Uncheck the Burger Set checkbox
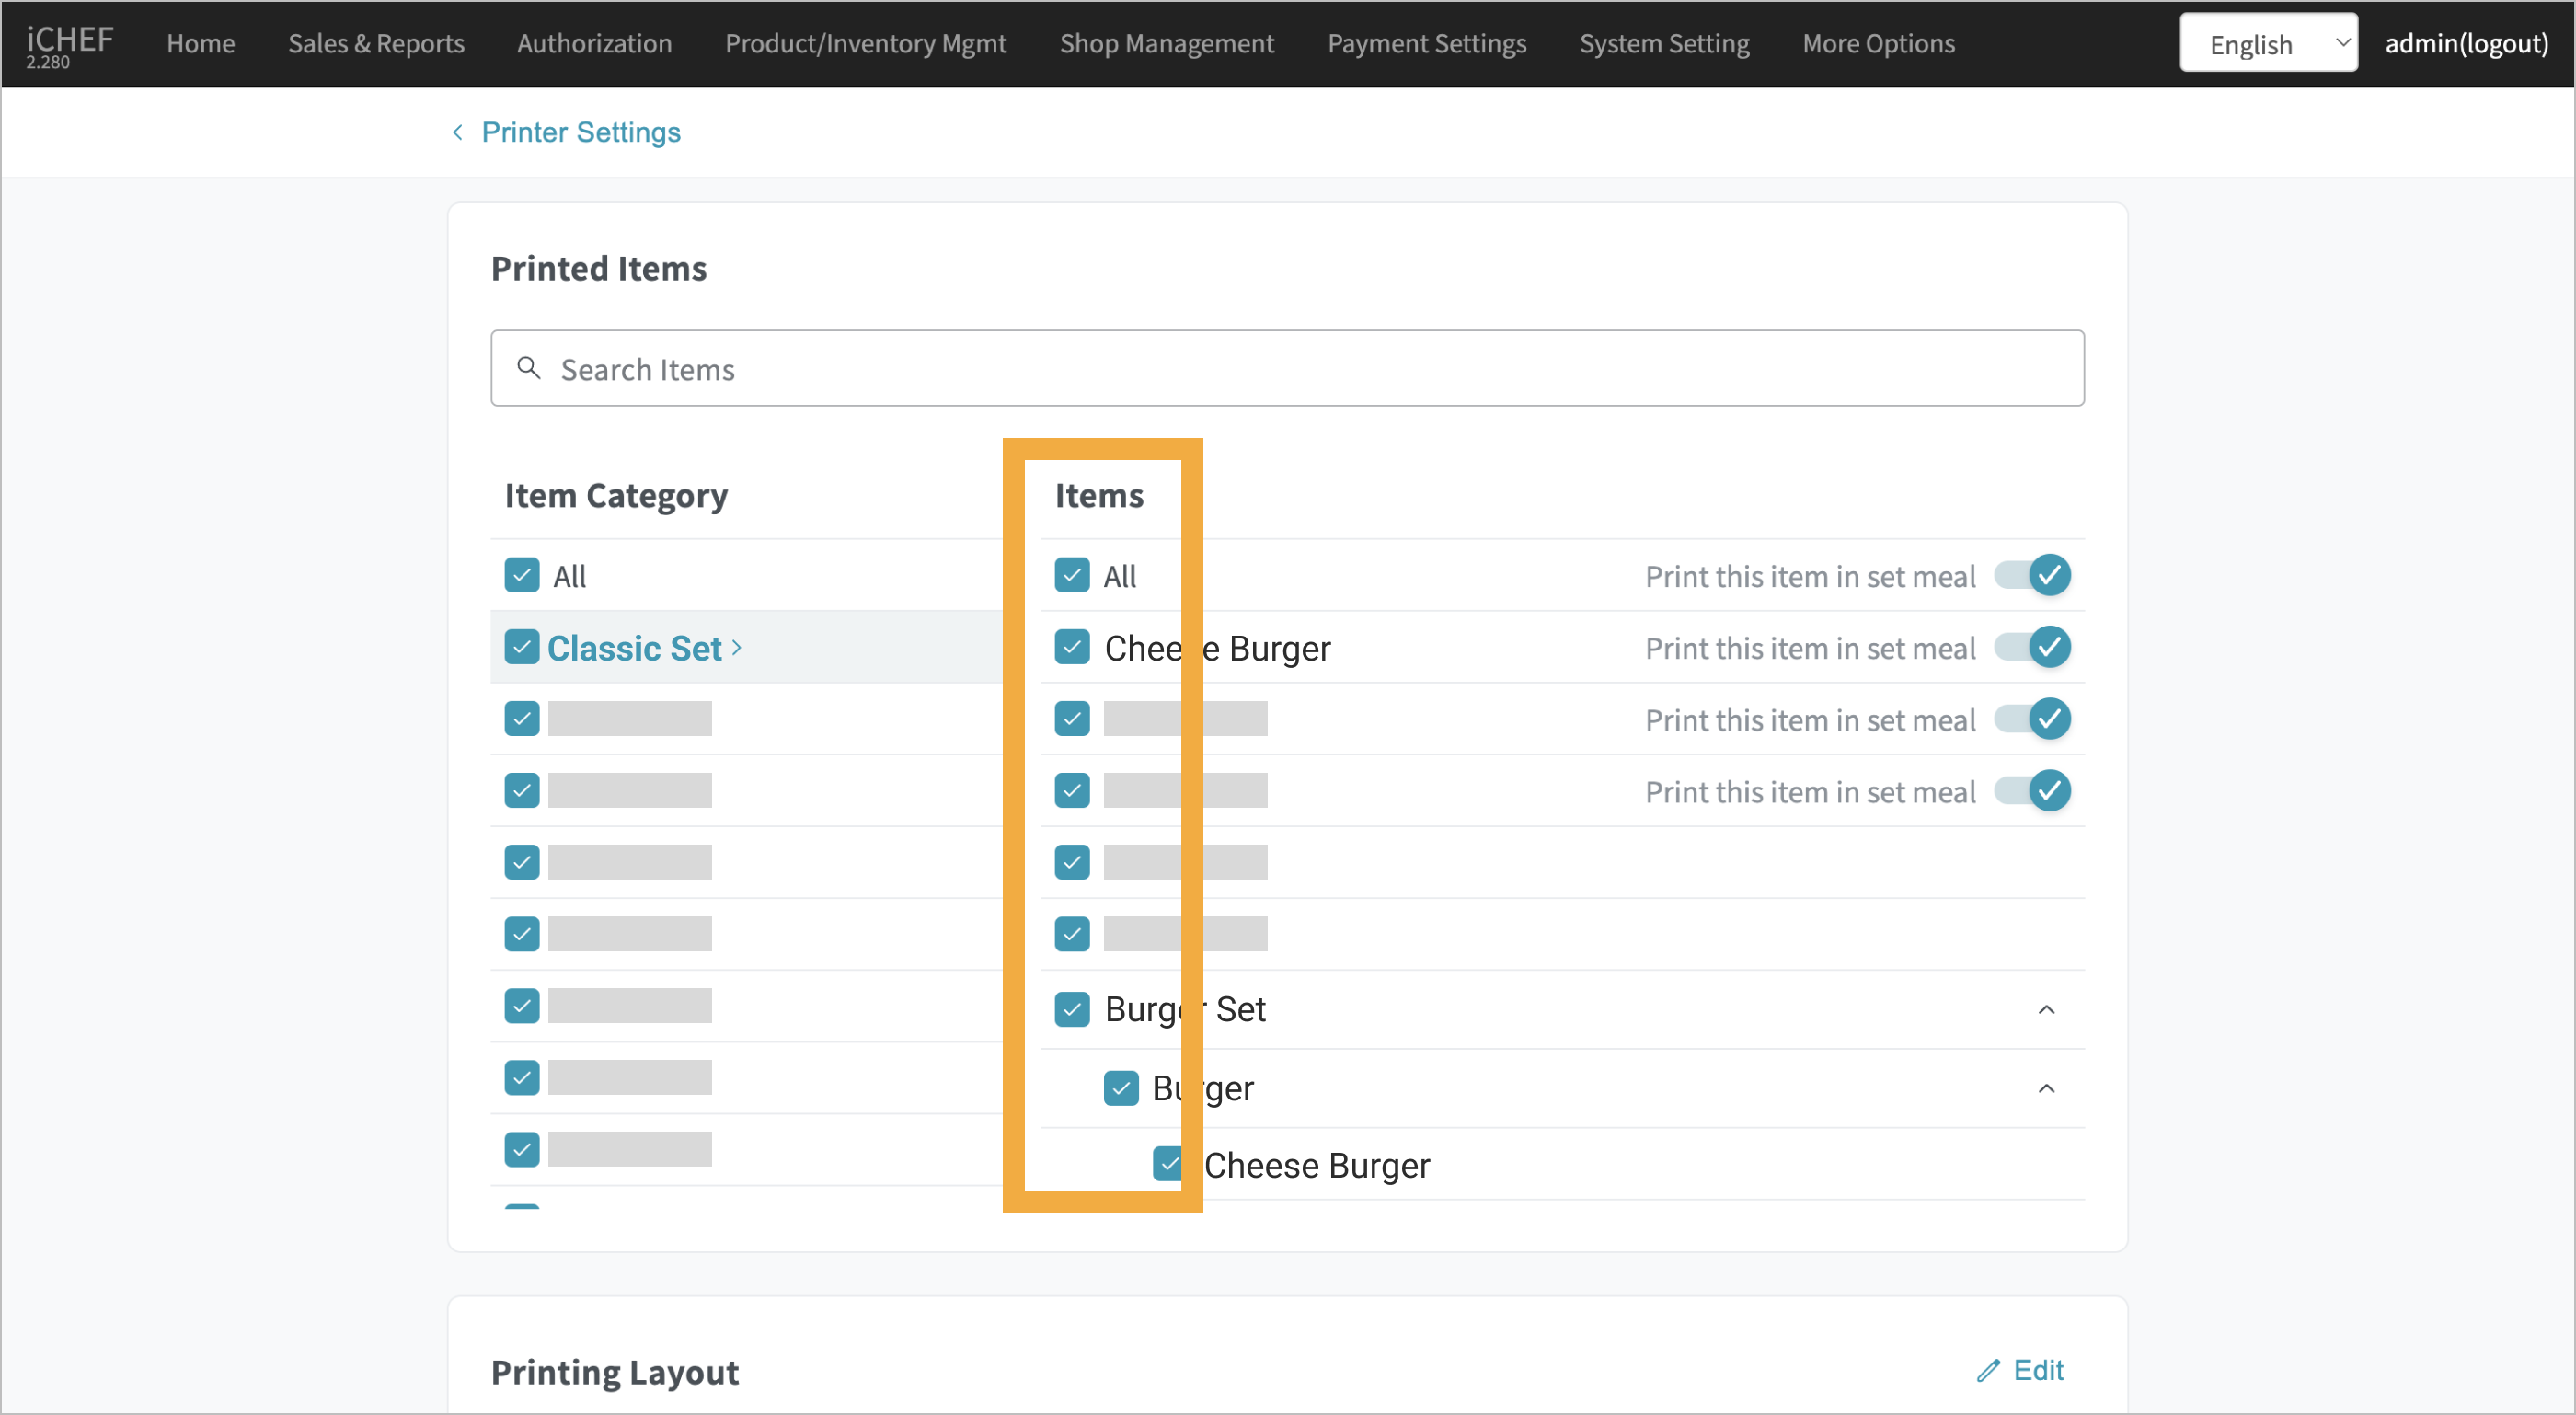Image resolution: width=2576 pixels, height=1415 pixels. [x=1072, y=1009]
